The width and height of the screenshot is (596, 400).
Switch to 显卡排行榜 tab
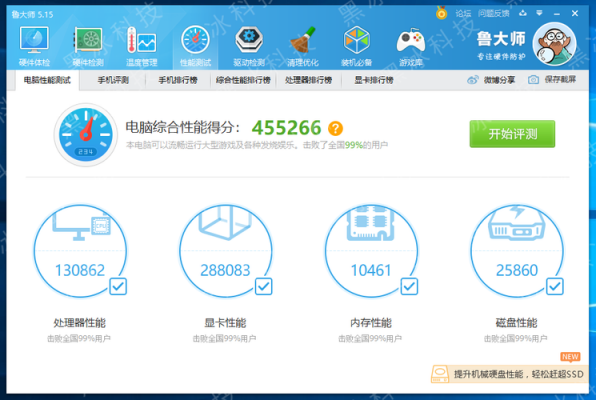tap(374, 80)
